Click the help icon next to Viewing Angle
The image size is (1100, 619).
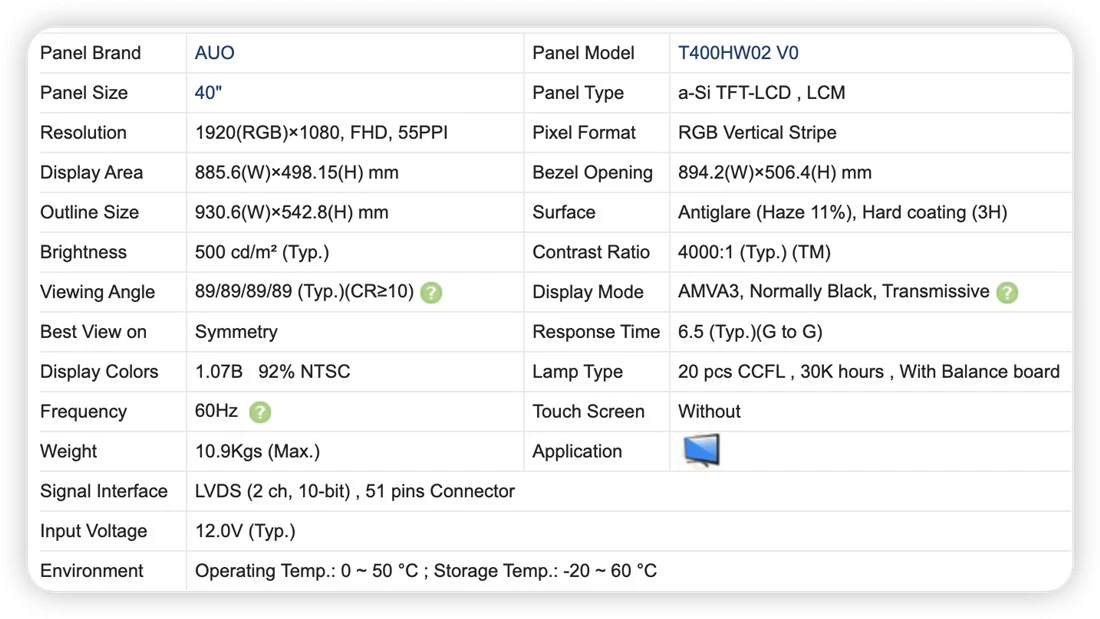(431, 292)
